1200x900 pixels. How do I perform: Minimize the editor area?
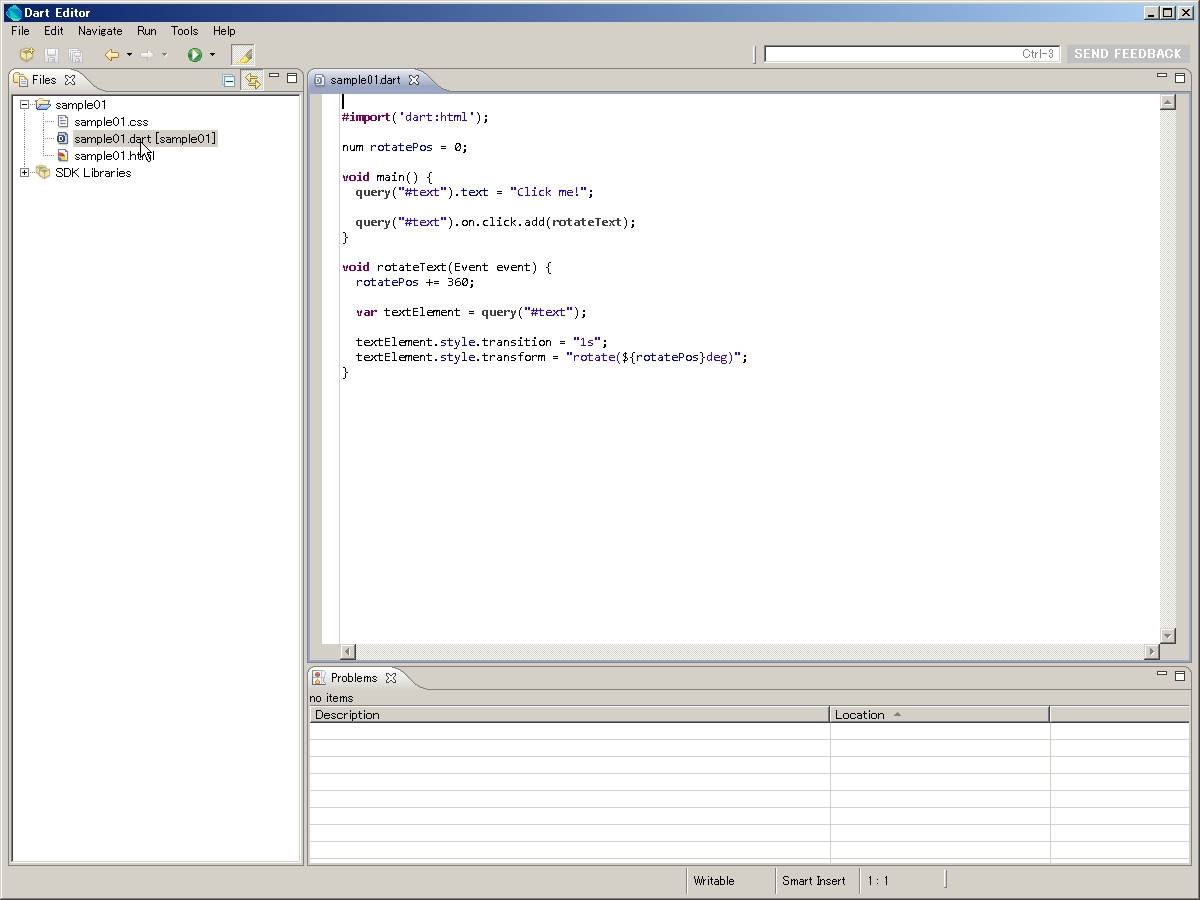[x=1162, y=77]
